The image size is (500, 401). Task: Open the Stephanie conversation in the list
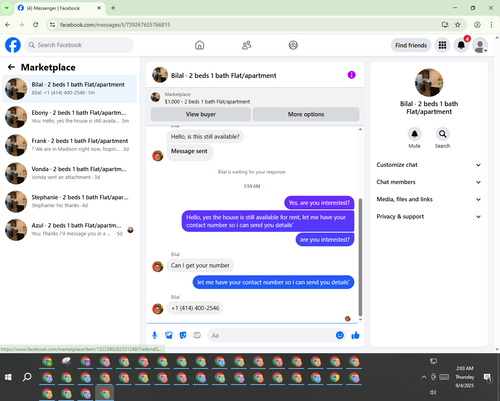point(69,202)
